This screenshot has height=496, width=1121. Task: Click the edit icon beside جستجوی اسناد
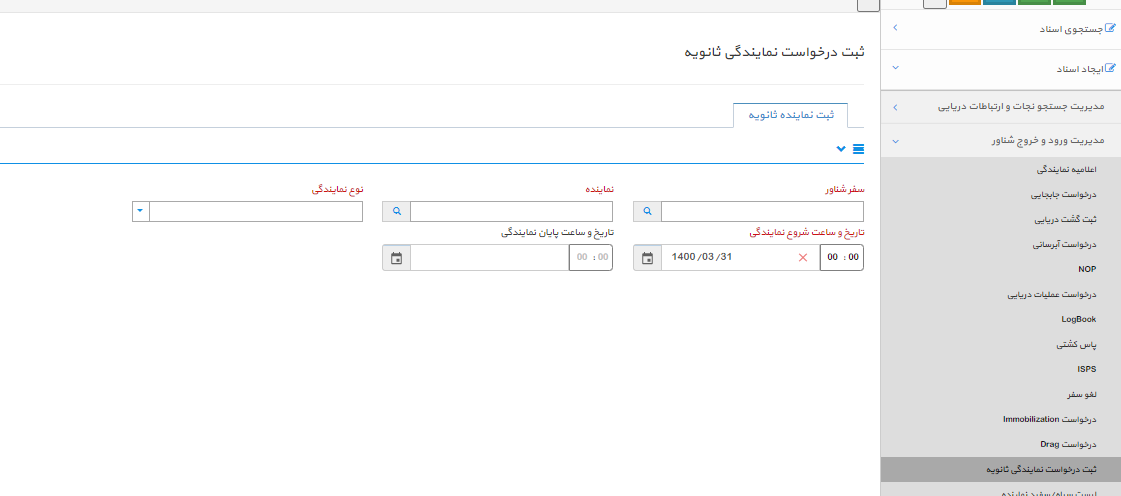[1110, 29]
